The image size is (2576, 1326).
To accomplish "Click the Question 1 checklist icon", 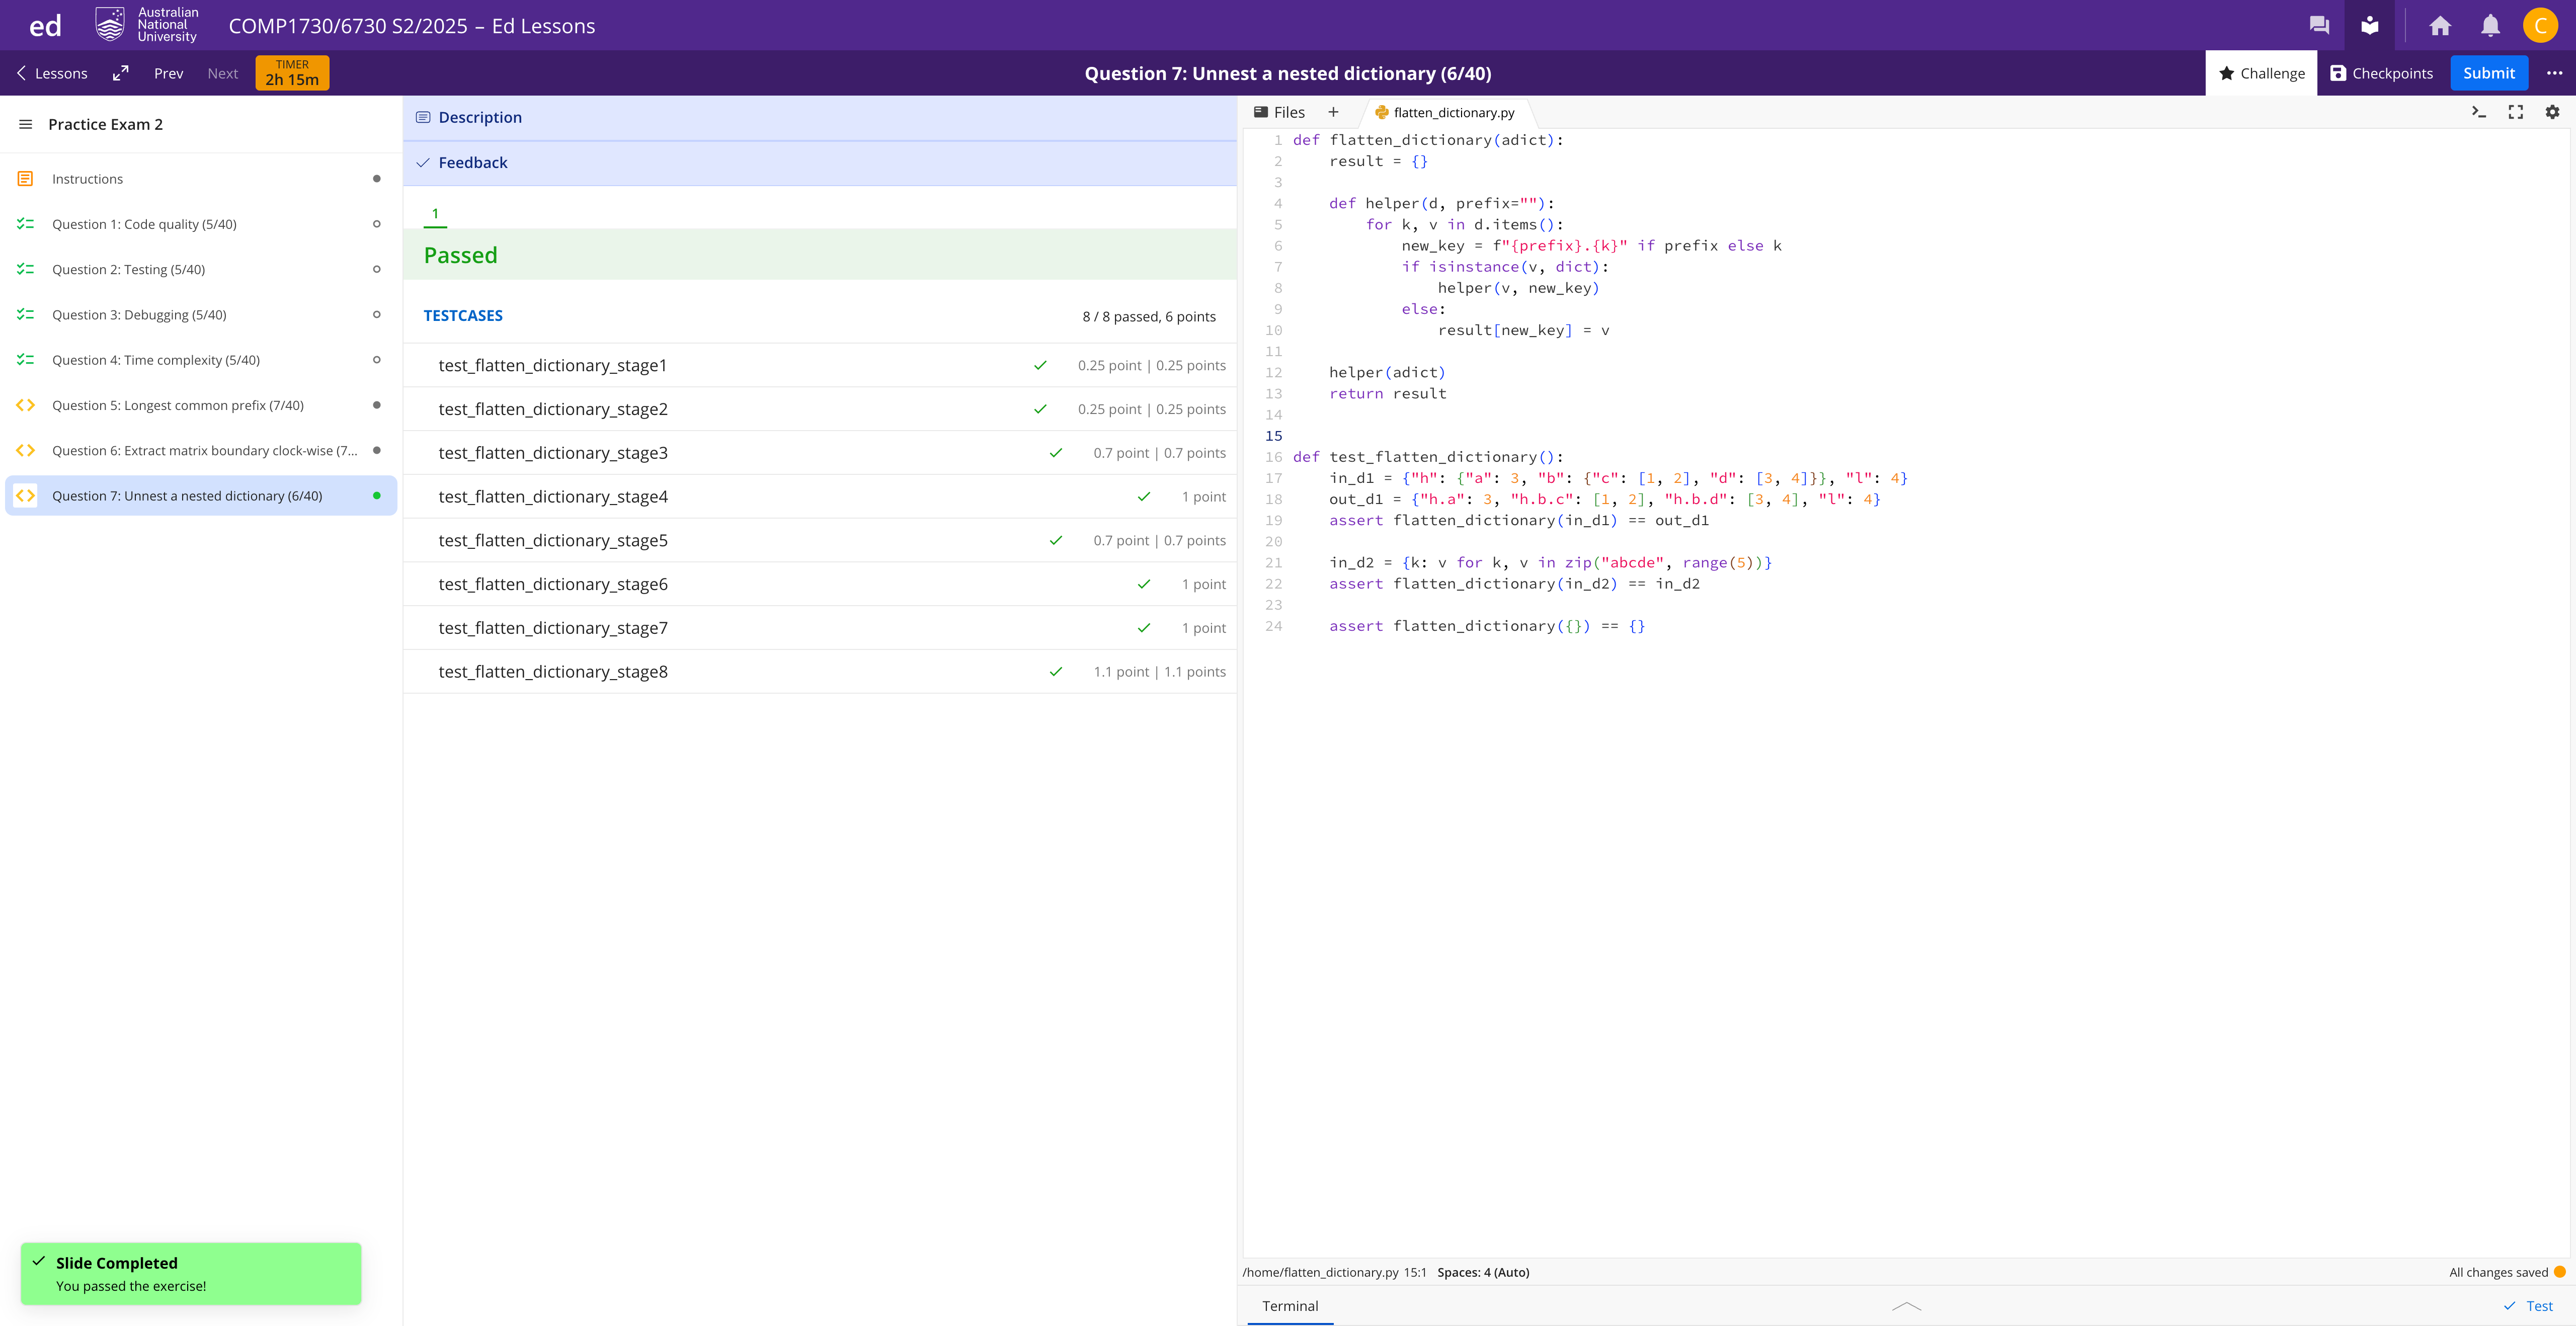I will [x=25, y=224].
